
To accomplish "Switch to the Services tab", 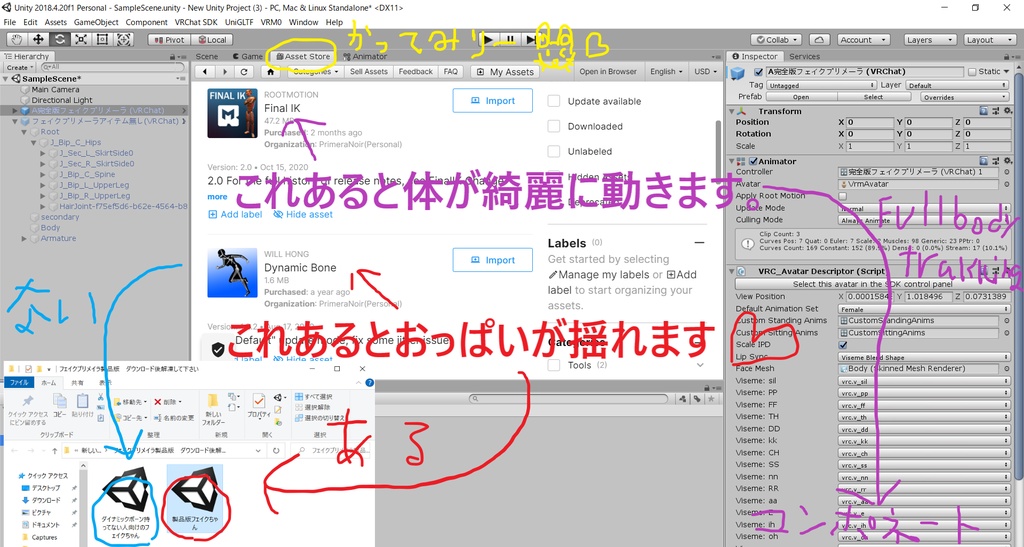I will tap(805, 57).
